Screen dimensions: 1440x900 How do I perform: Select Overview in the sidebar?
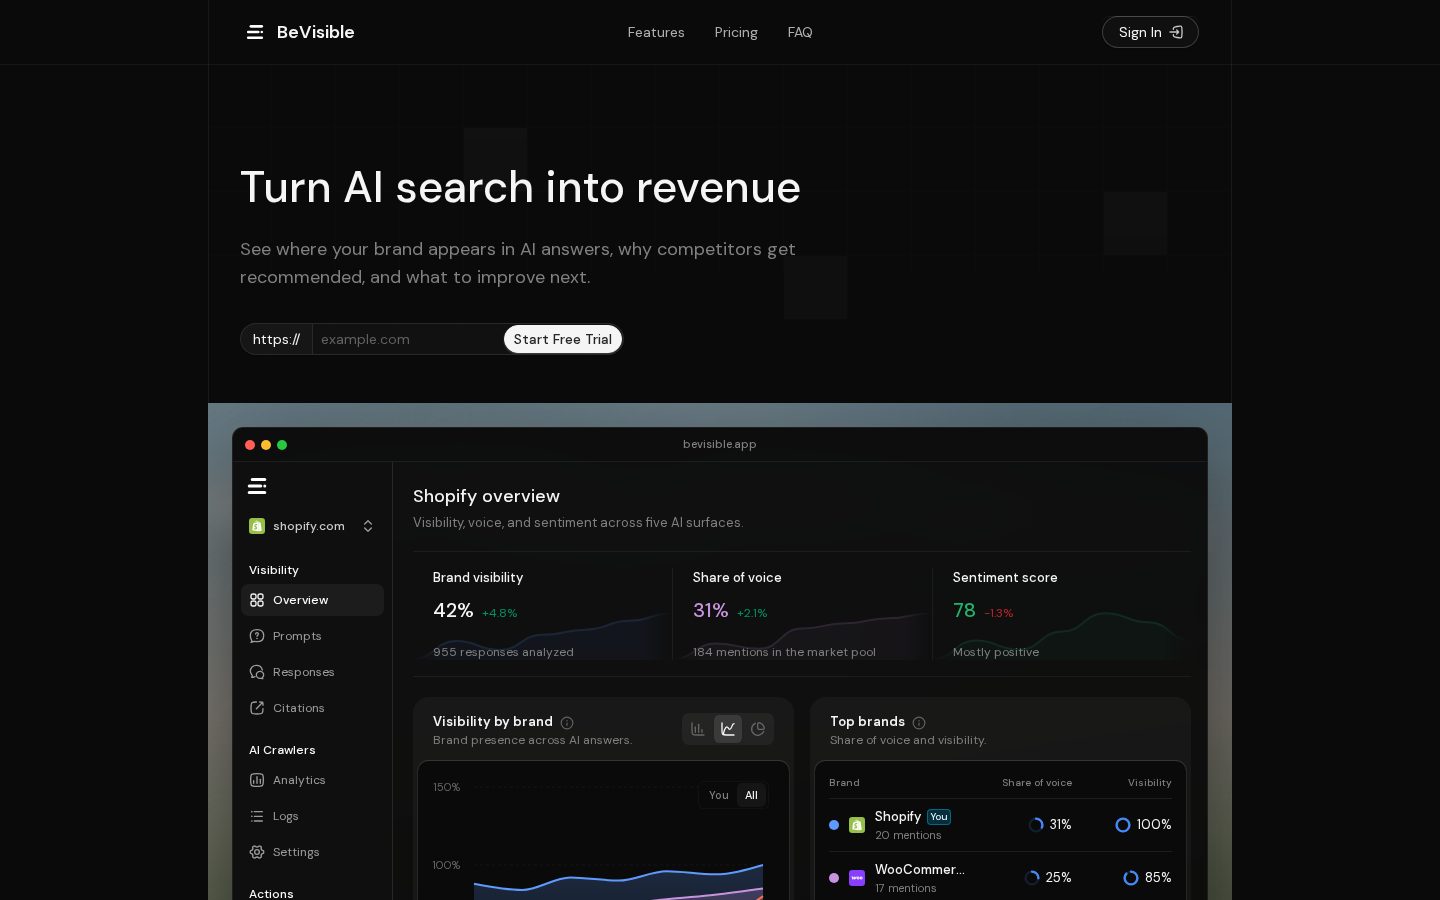(x=312, y=600)
